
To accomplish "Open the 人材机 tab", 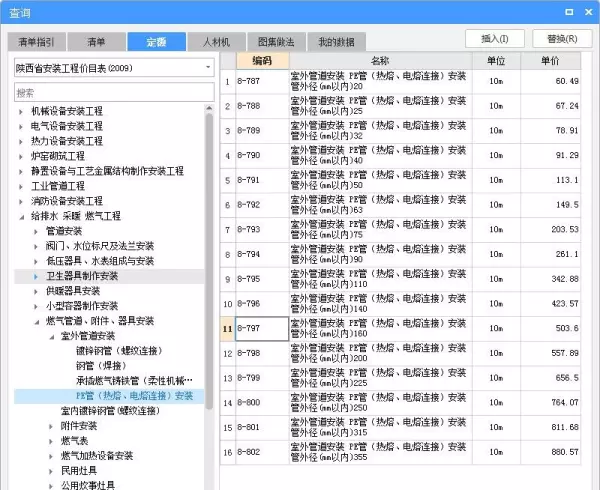I will 217,42.
